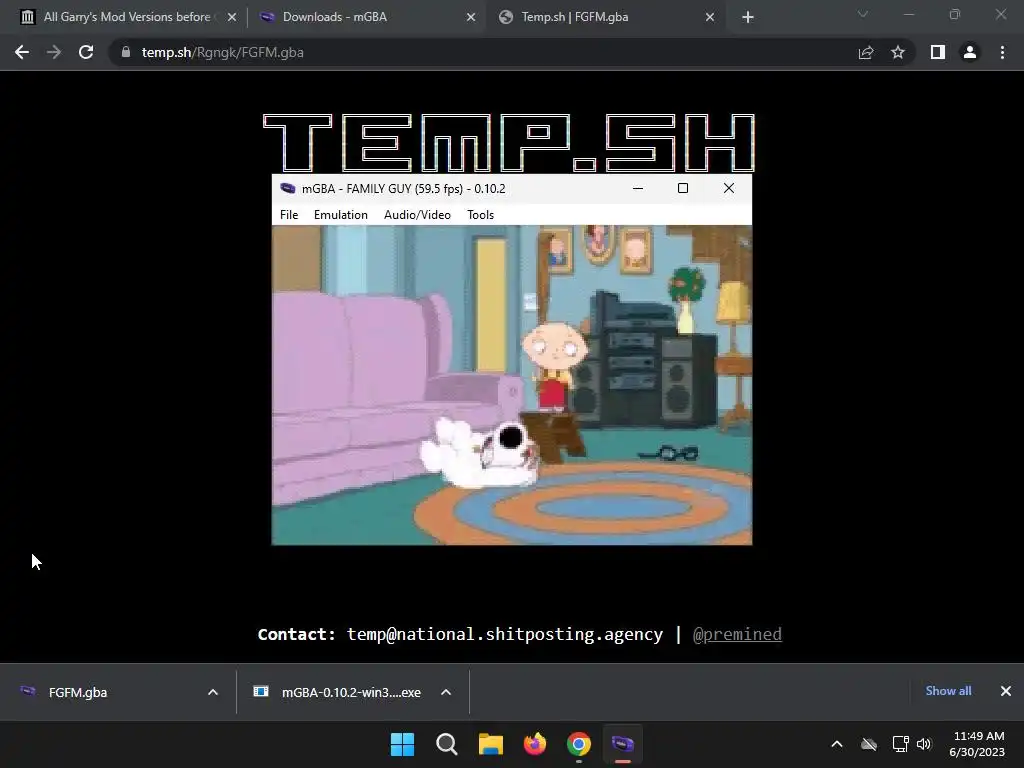The image size is (1024, 768).
Task: Switch to mGBA in the taskbar
Action: [622, 744]
